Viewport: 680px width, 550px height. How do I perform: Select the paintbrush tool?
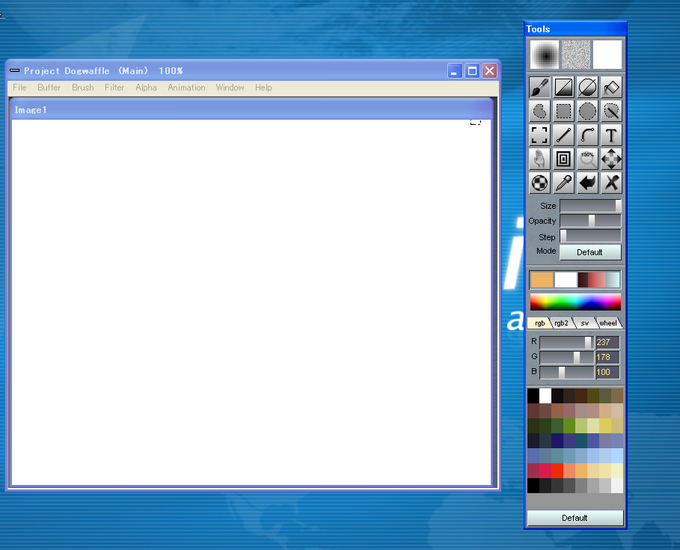[539, 87]
